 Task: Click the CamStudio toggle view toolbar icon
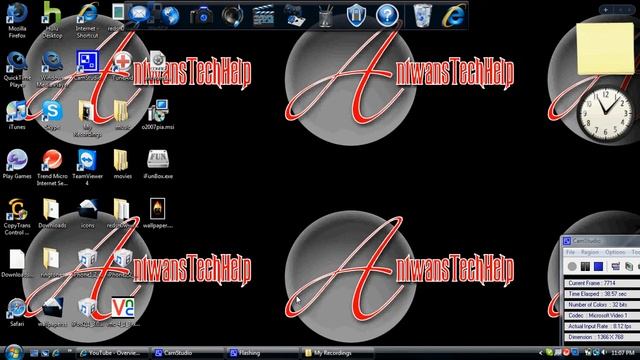[x=616, y=267]
